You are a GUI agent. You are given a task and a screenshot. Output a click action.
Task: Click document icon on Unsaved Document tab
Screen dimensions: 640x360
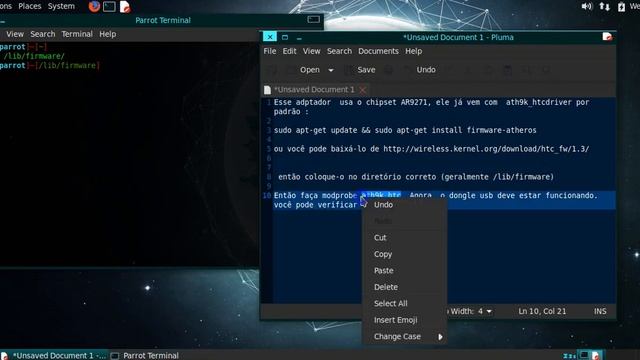[x=267, y=90]
